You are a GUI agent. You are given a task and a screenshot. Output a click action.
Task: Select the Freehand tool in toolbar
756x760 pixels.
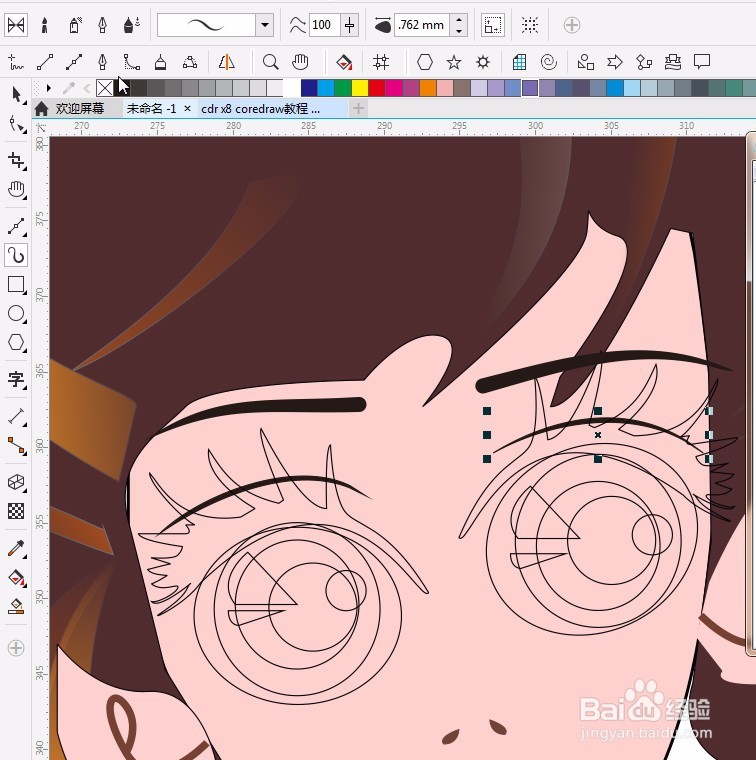(x=16, y=62)
